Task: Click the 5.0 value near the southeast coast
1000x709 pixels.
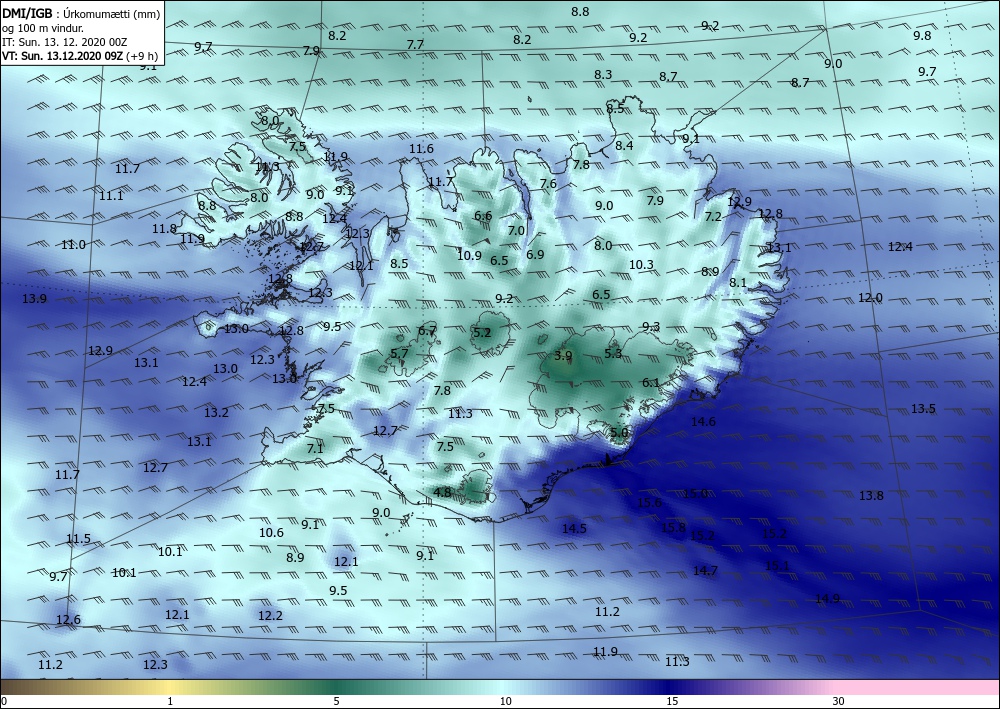Action: (x=619, y=432)
